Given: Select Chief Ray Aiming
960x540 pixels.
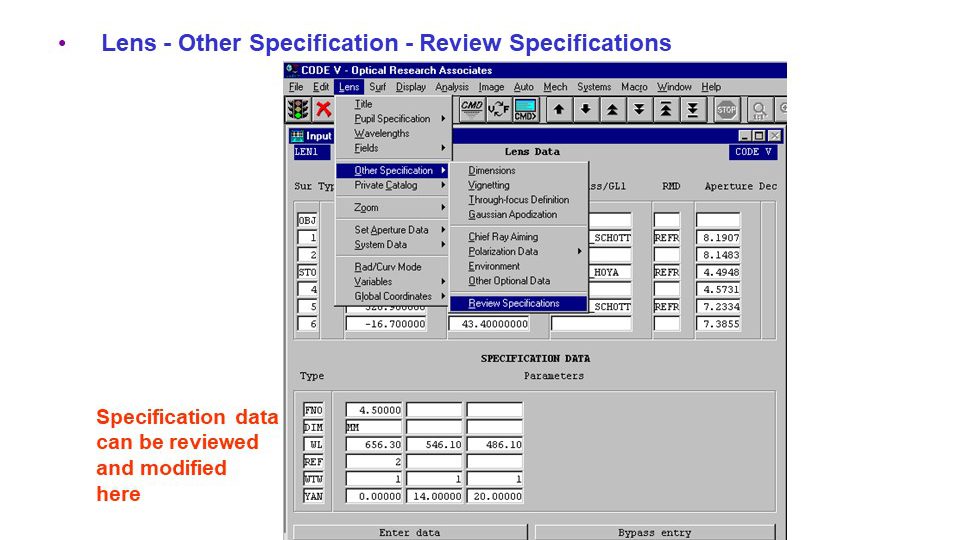Looking at the screenshot, I should pyautogui.click(x=519, y=237).
